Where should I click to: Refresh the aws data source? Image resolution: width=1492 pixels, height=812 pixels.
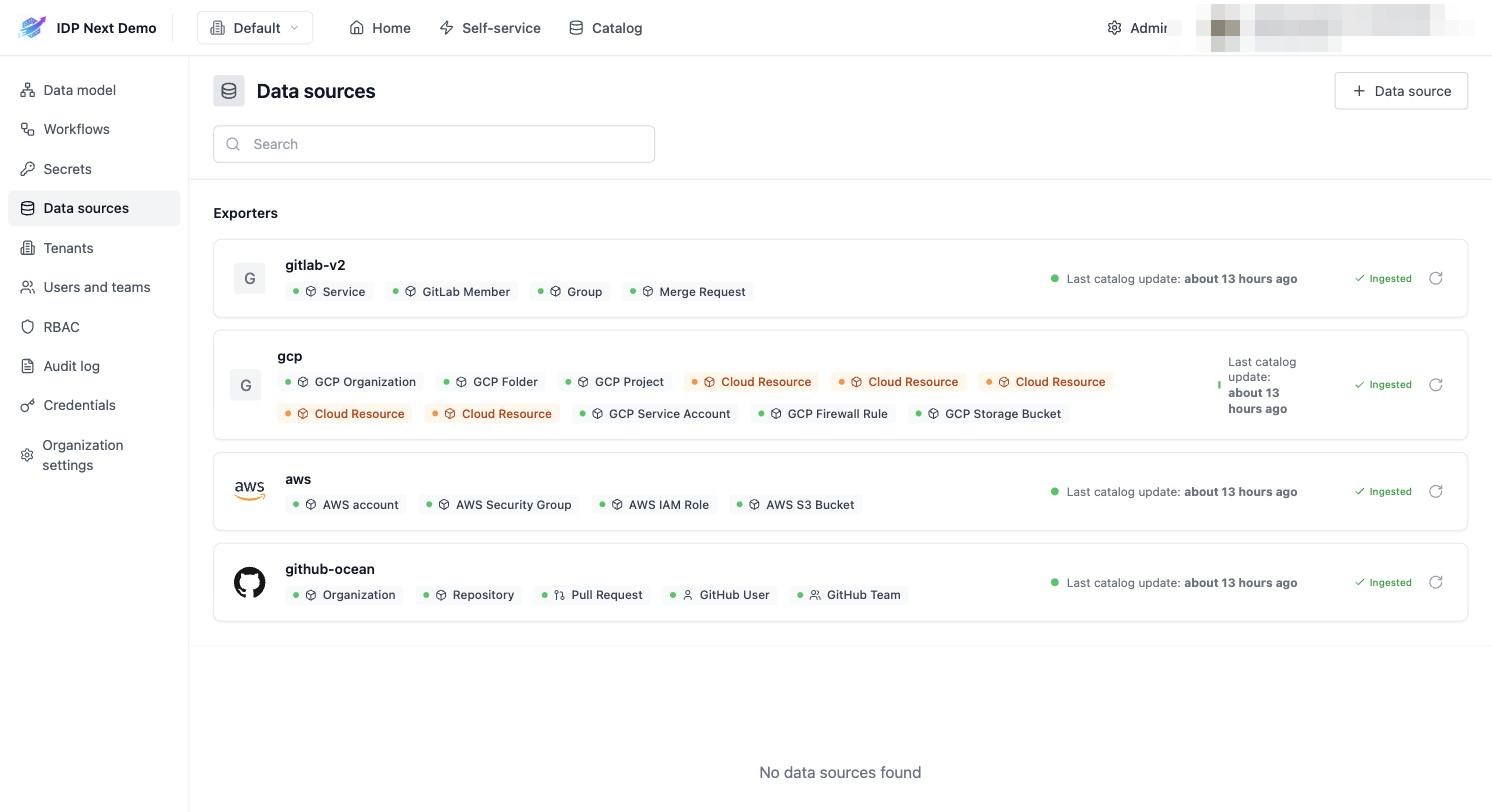coord(1435,491)
